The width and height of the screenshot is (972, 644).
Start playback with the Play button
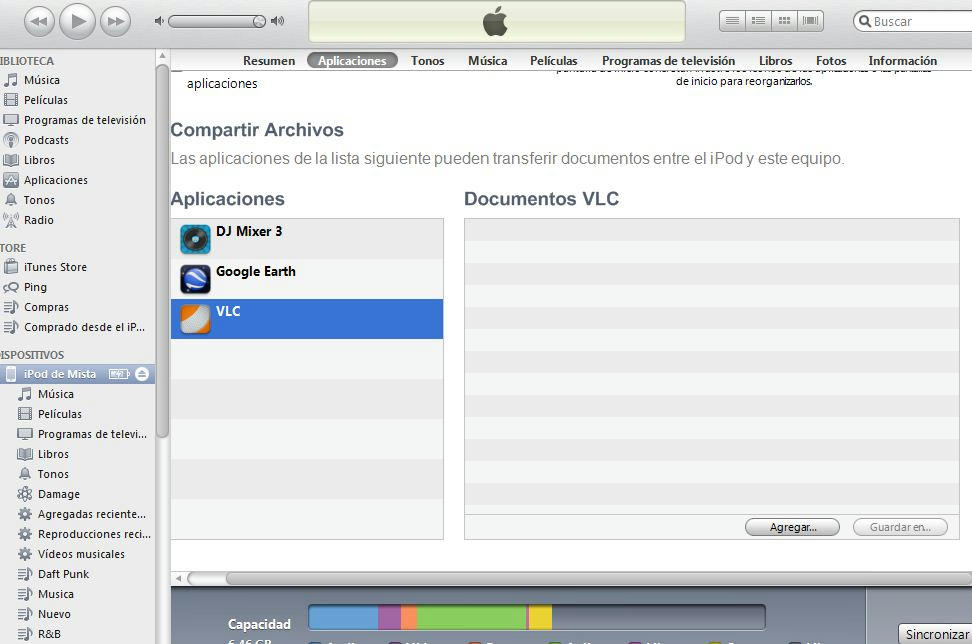click(x=77, y=21)
